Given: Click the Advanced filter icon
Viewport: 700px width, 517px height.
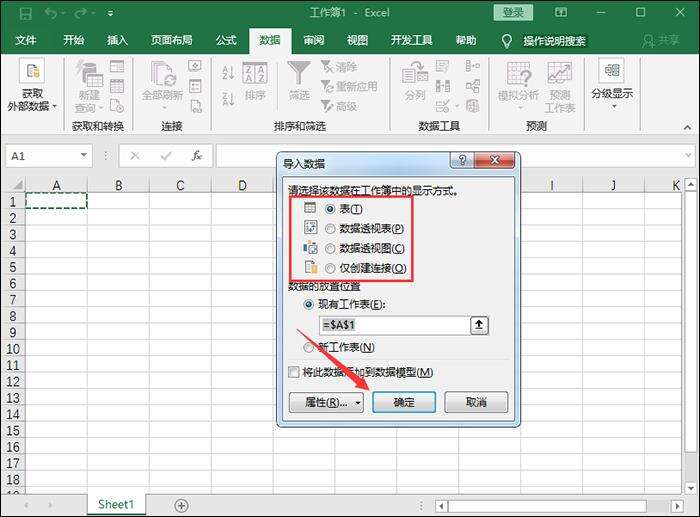Looking at the screenshot, I should [326, 106].
